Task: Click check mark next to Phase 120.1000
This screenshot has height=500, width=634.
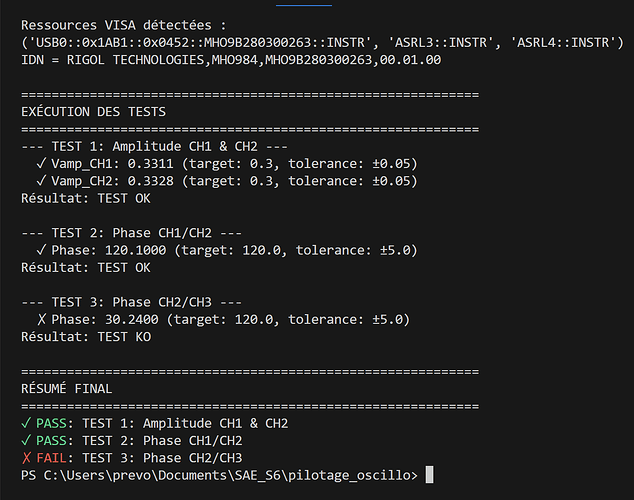Action: click(40, 250)
